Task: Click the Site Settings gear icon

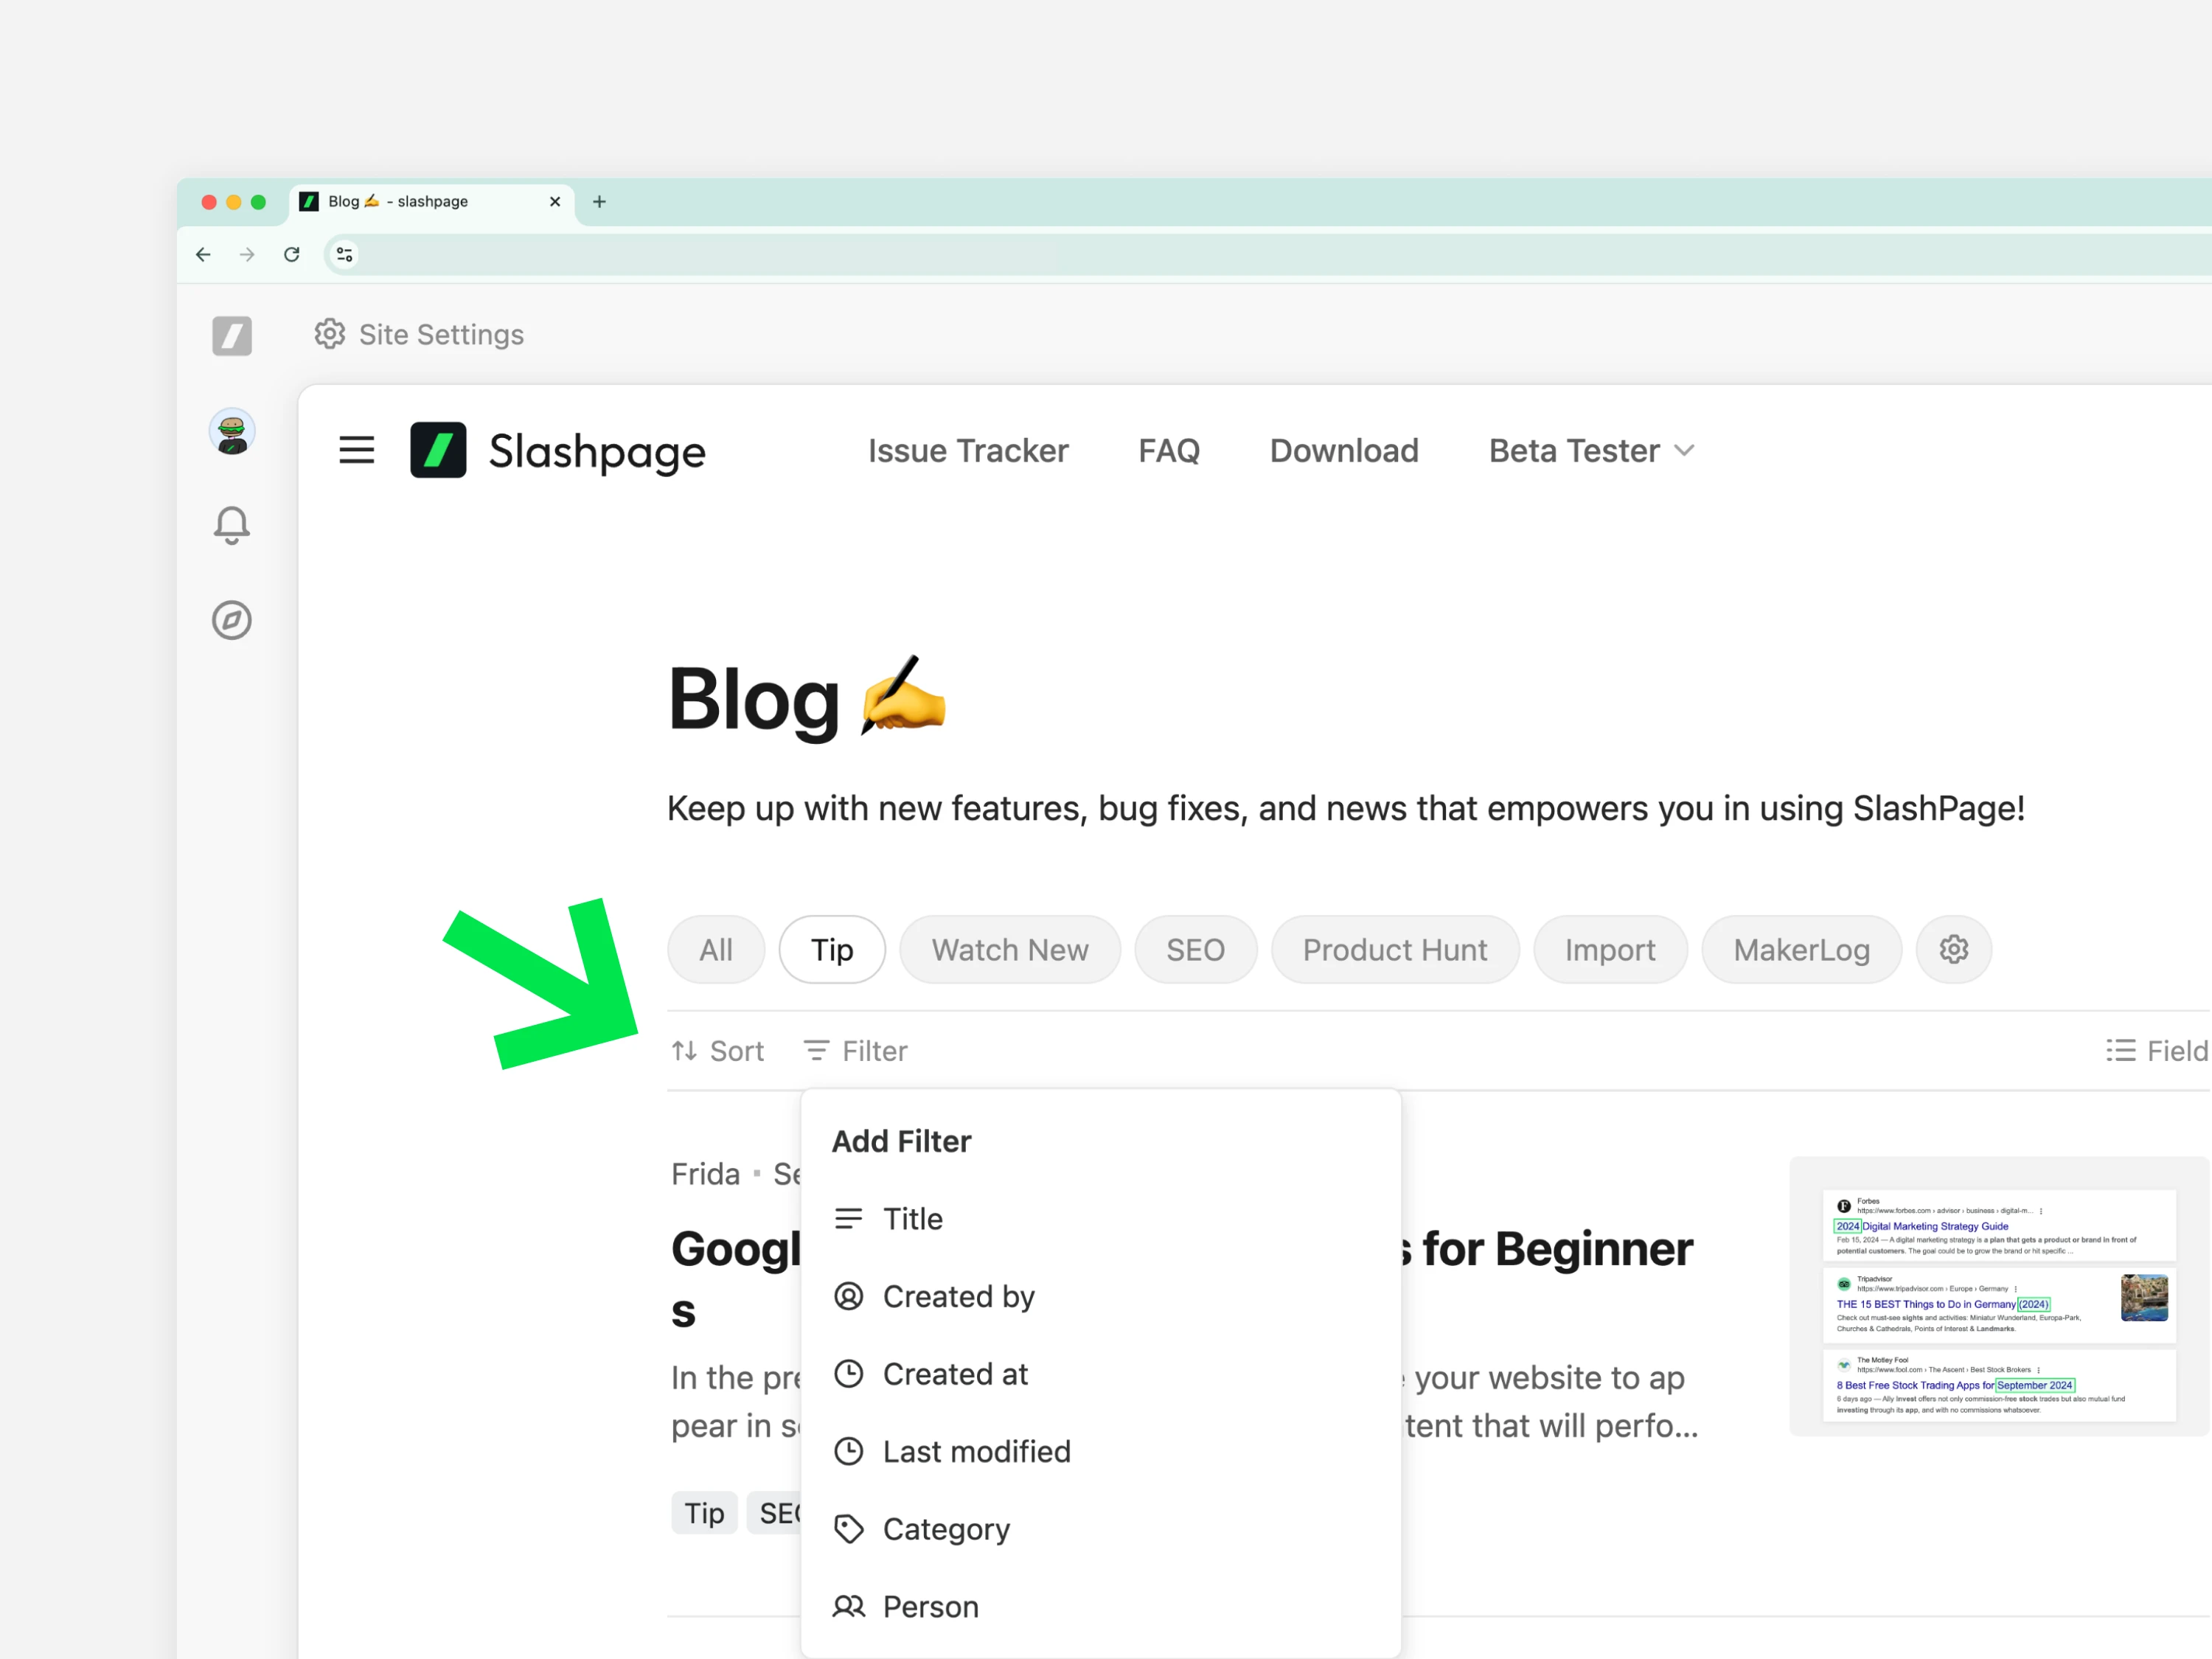Action: tap(330, 334)
